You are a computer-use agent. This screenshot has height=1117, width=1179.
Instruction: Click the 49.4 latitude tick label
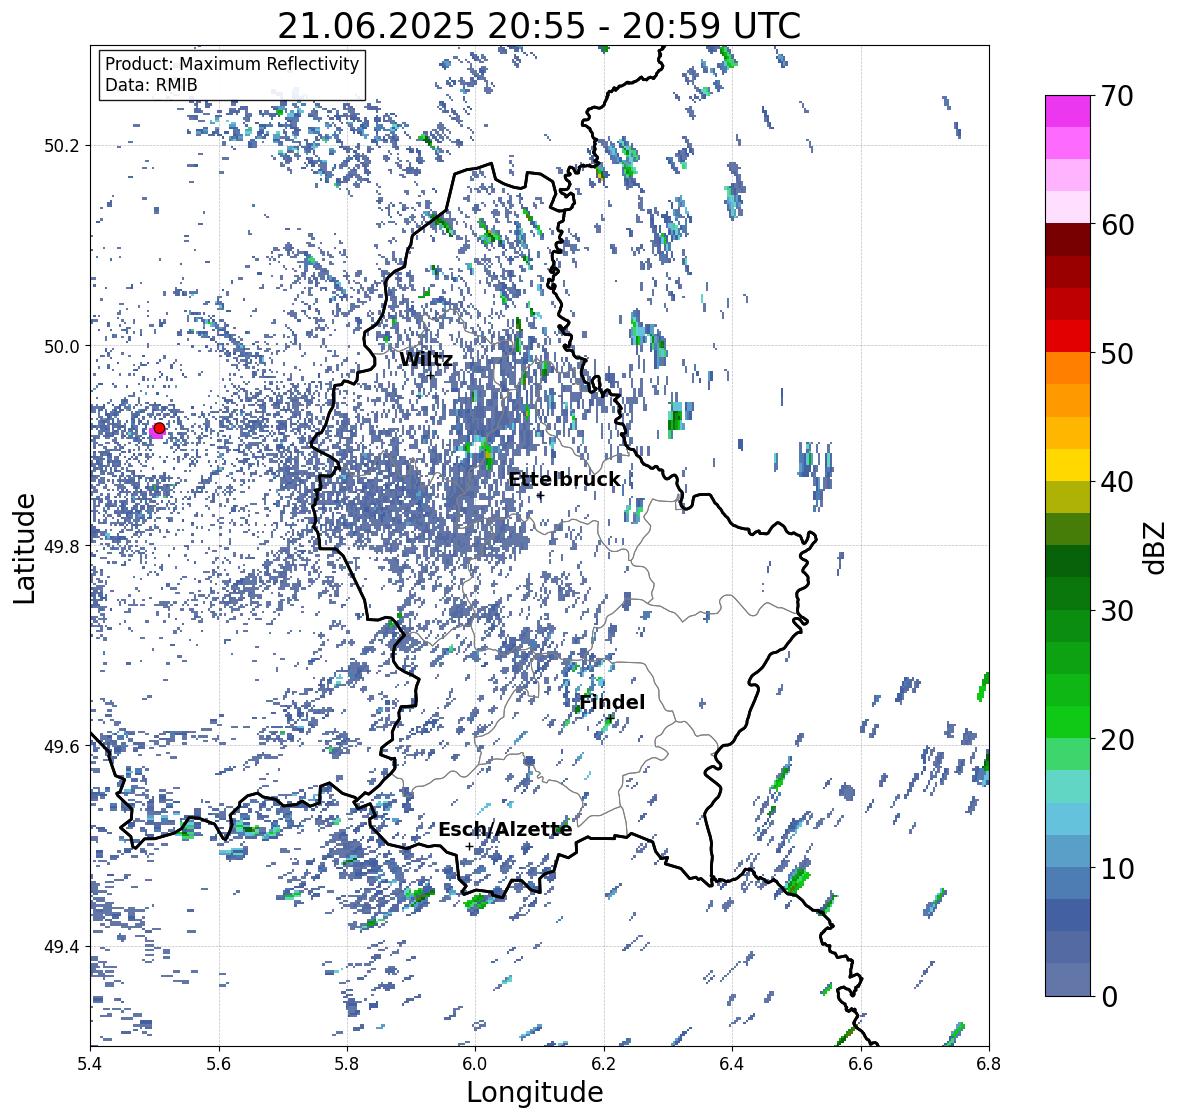coord(62,947)
